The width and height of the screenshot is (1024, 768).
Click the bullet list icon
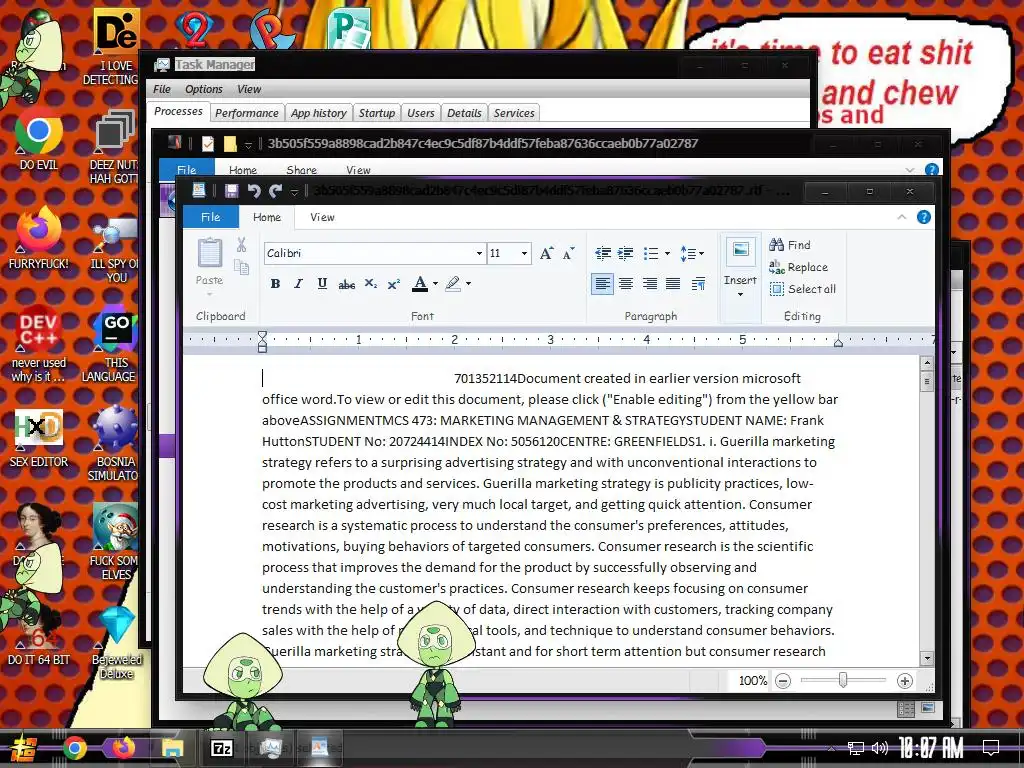650,253
